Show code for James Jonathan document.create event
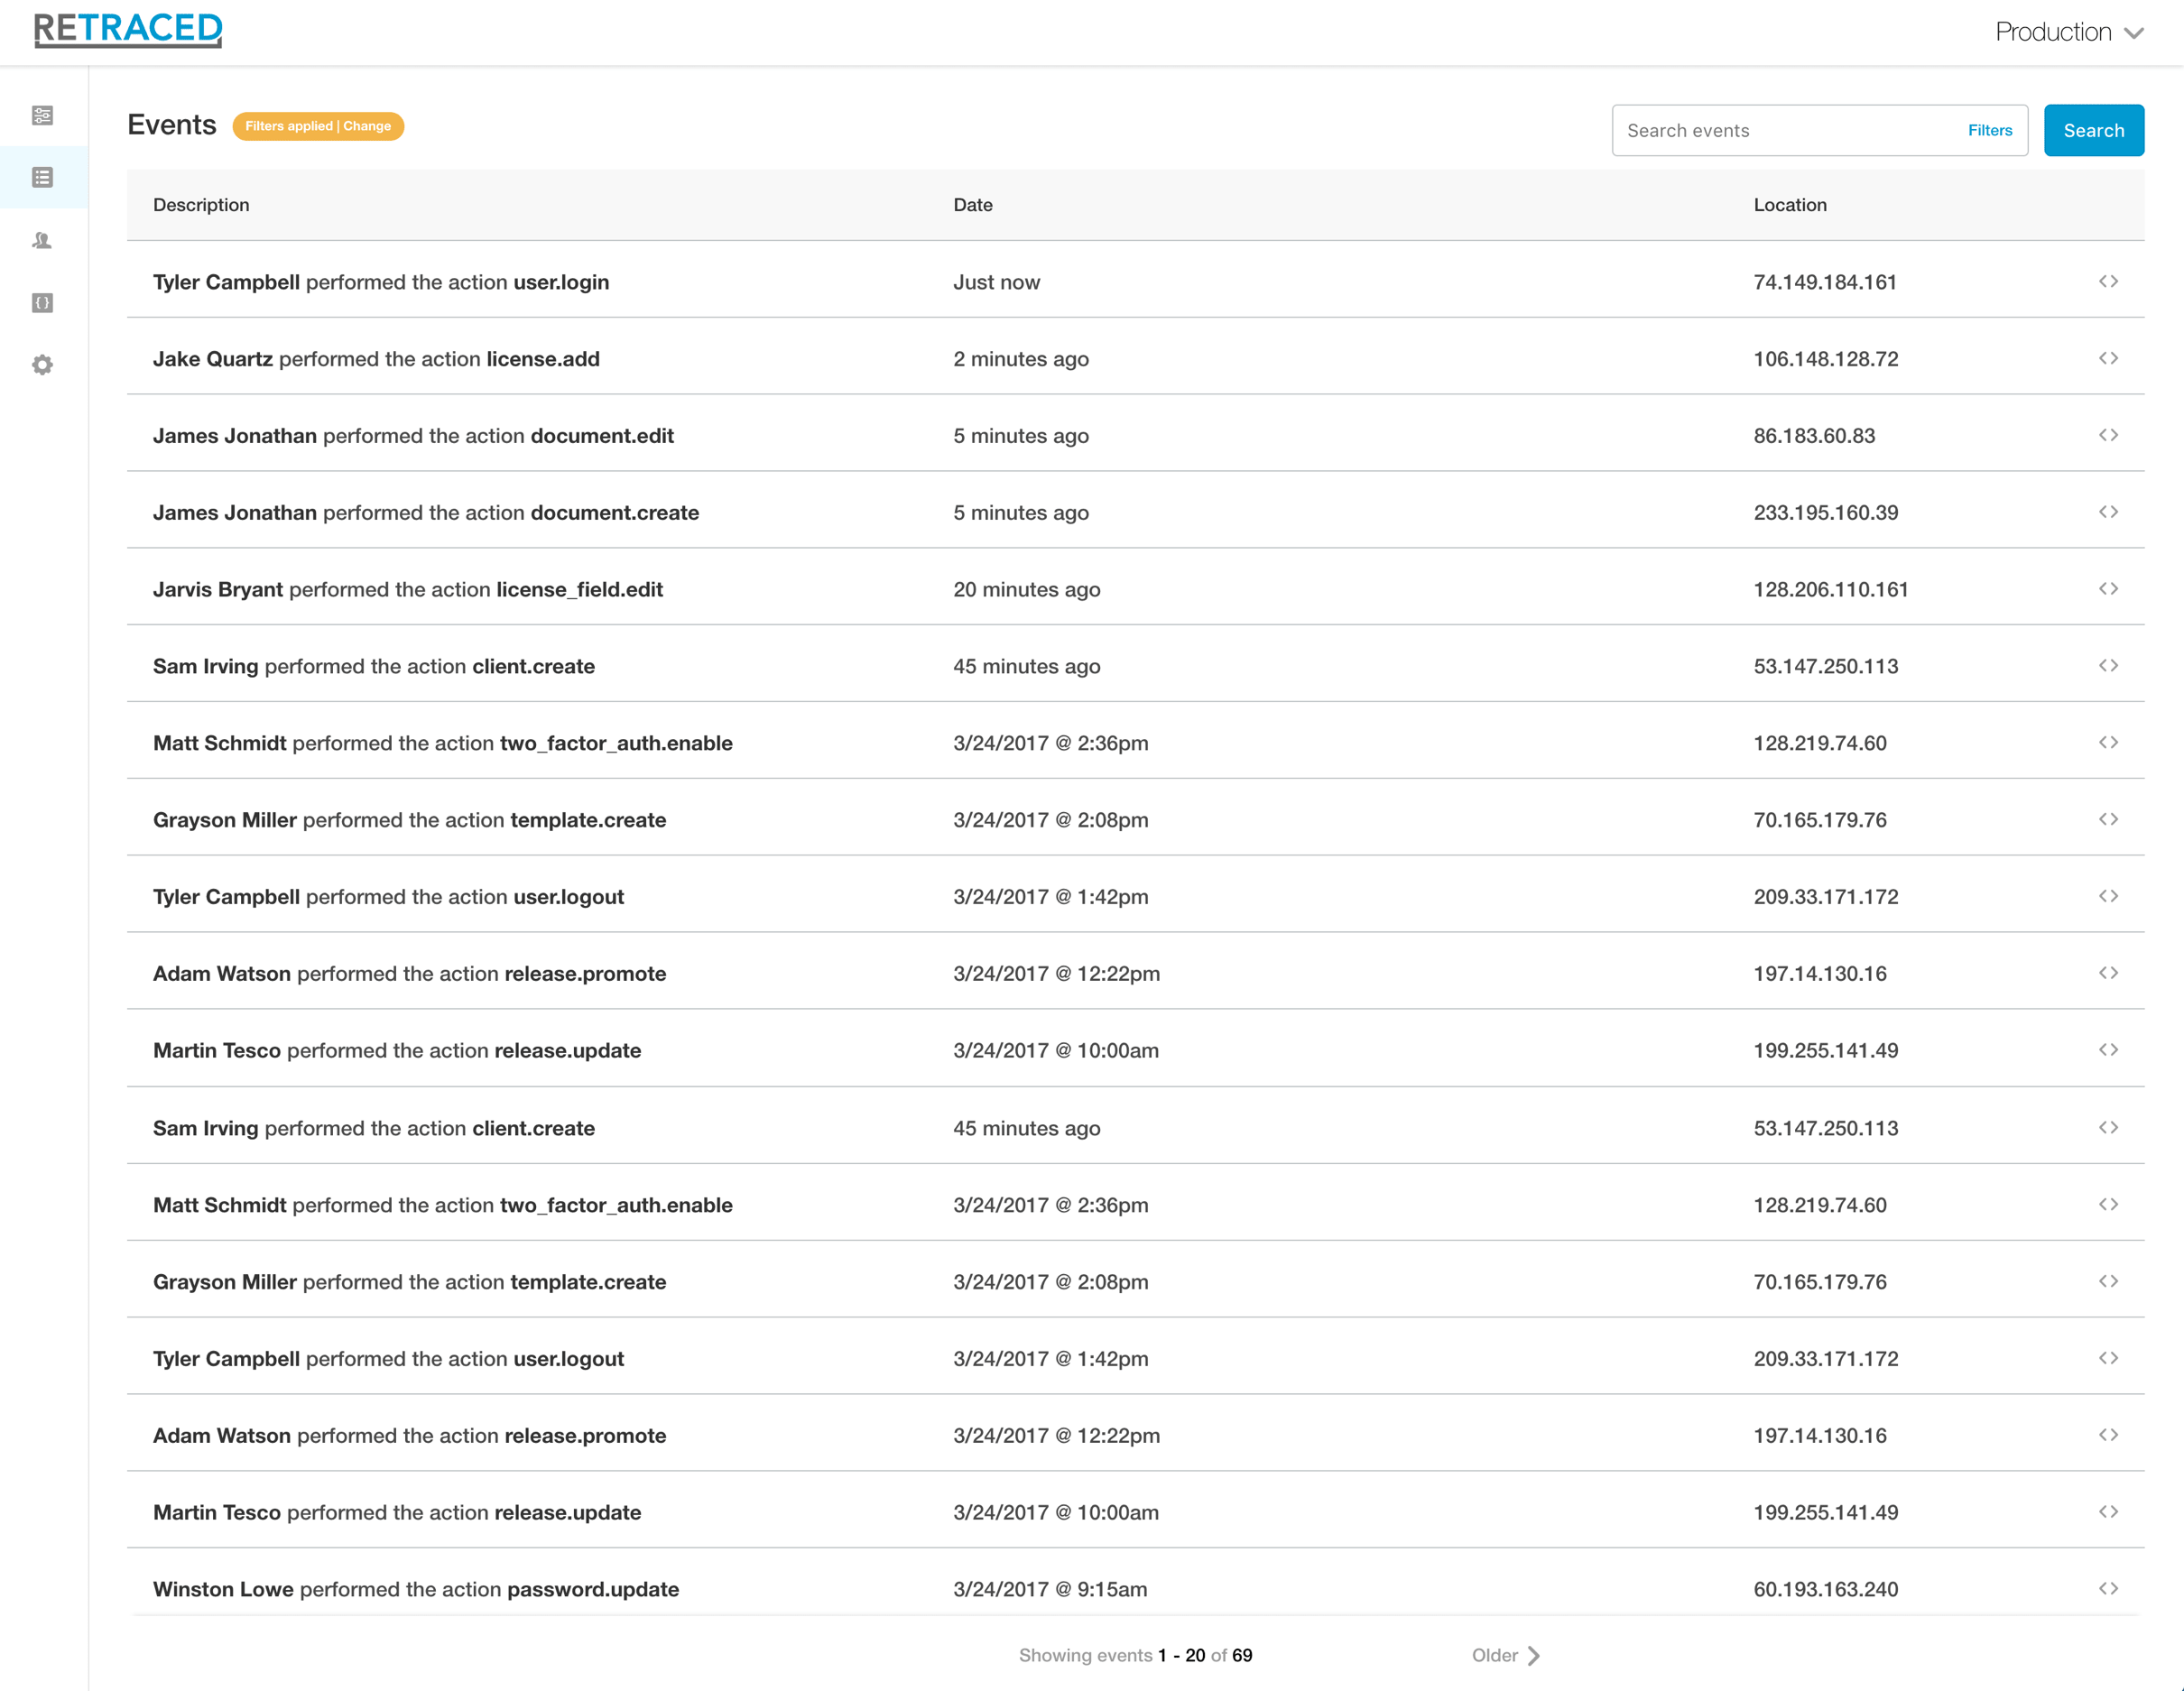The image size is (2184, 1691). point(2108,512)
